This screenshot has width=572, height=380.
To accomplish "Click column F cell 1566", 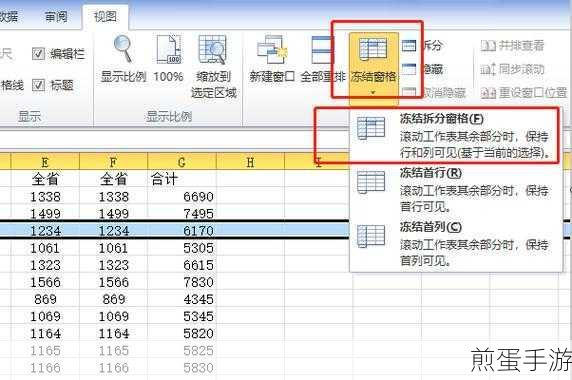I will pos(113,282).
